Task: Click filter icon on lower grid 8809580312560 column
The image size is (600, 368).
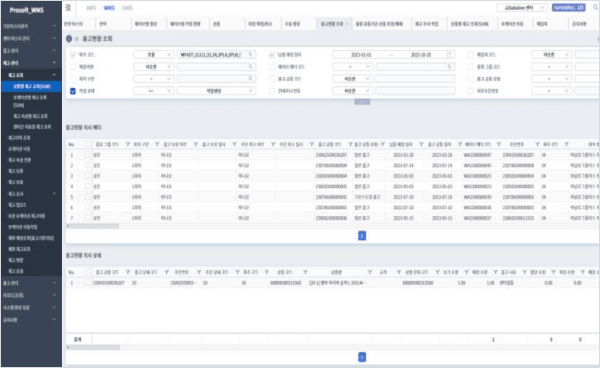Action: click(x=305, y=272)
